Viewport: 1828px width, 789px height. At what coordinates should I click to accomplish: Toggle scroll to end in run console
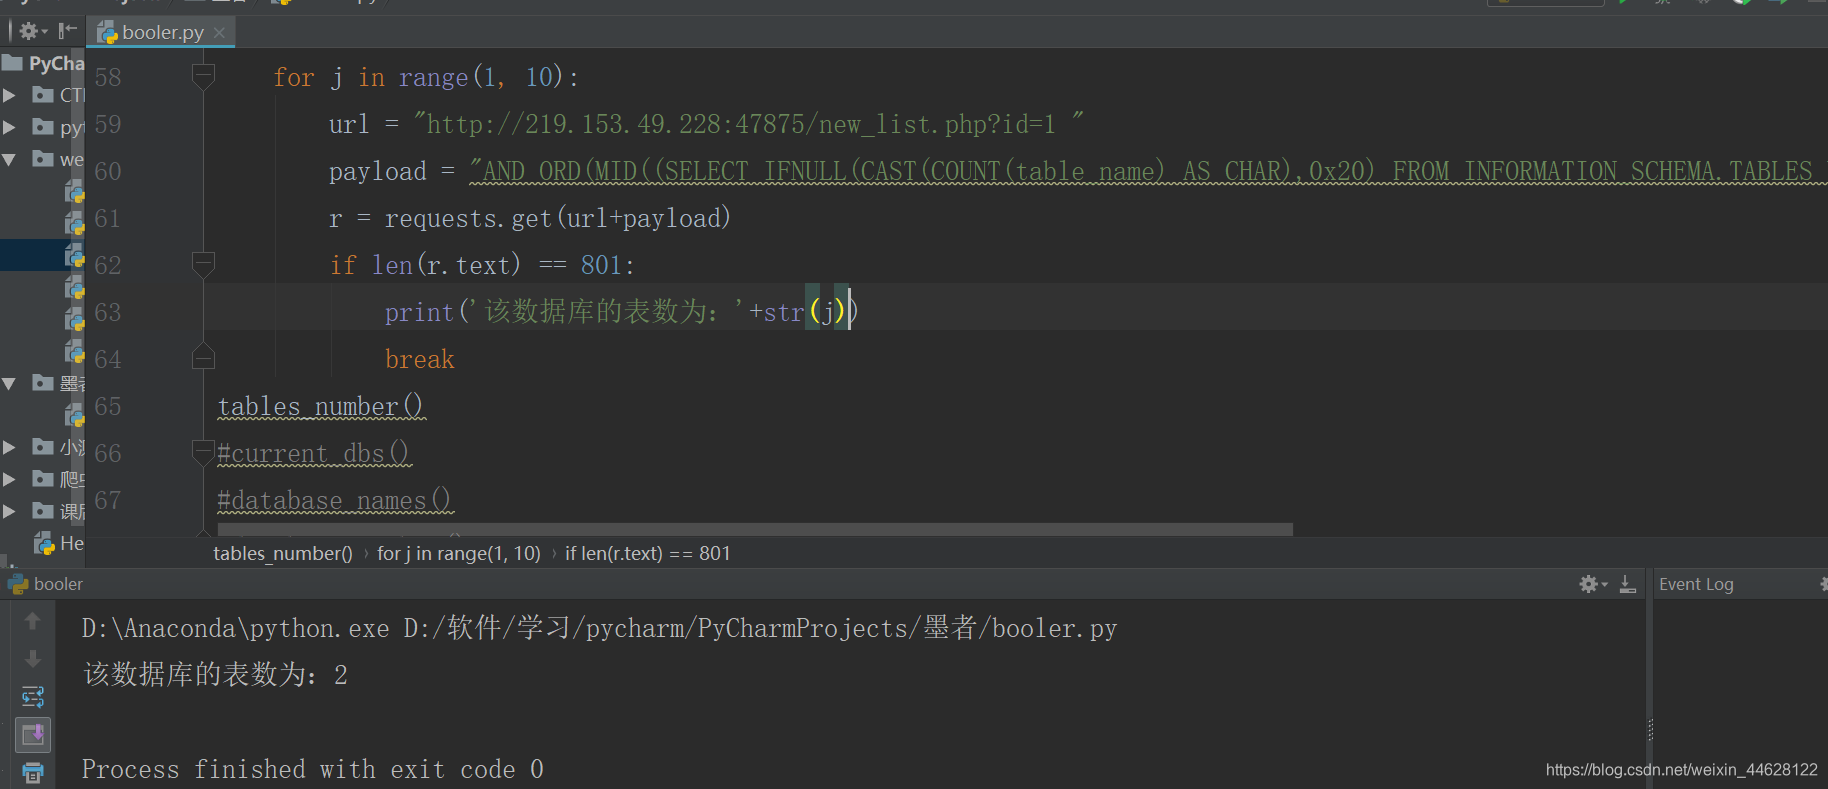[x=33, y=735]
